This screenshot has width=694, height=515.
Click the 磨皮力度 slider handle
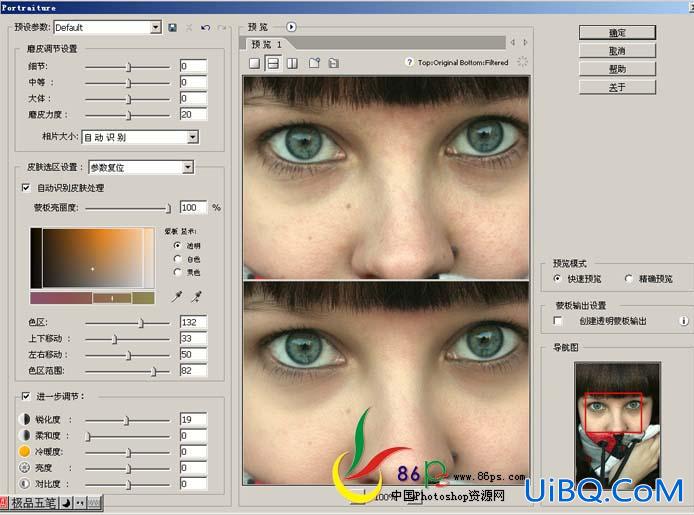tap(129, 115)
